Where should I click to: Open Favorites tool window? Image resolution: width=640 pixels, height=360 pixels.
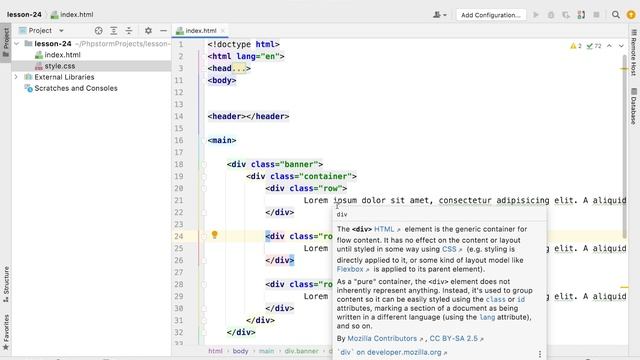[x=6, y=332]
